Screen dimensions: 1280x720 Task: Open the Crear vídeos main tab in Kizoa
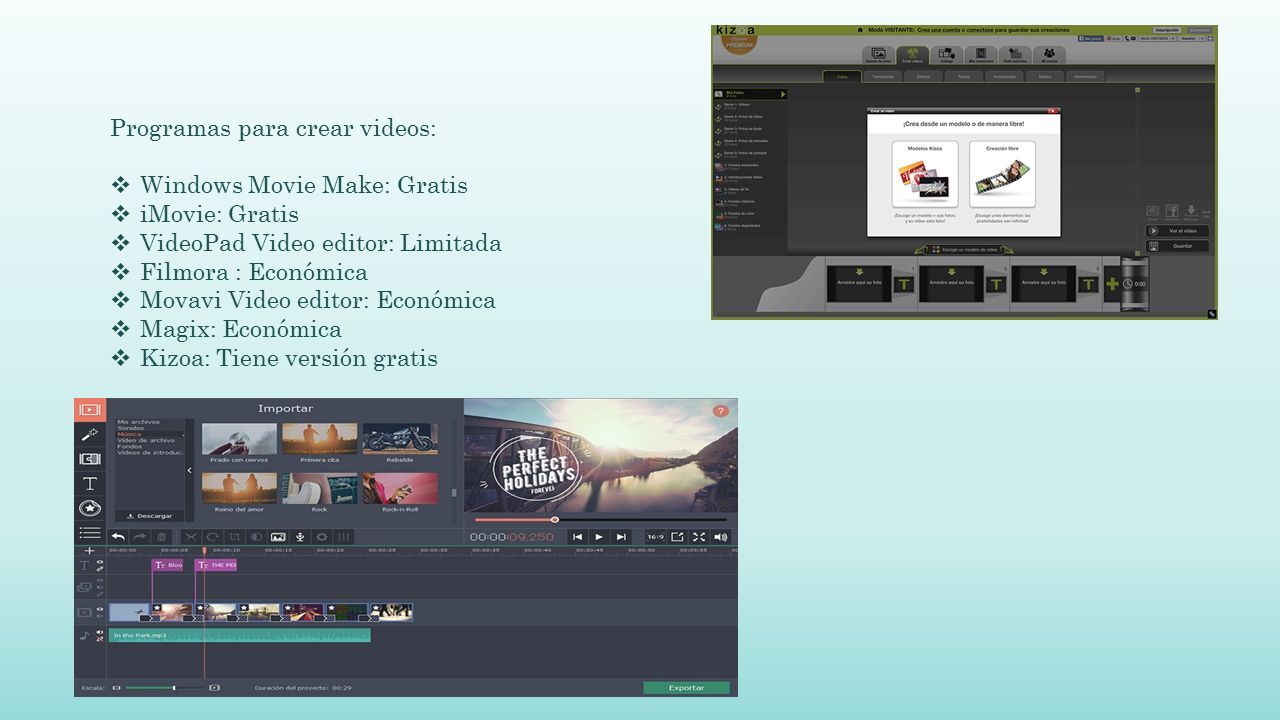[913, 56]
